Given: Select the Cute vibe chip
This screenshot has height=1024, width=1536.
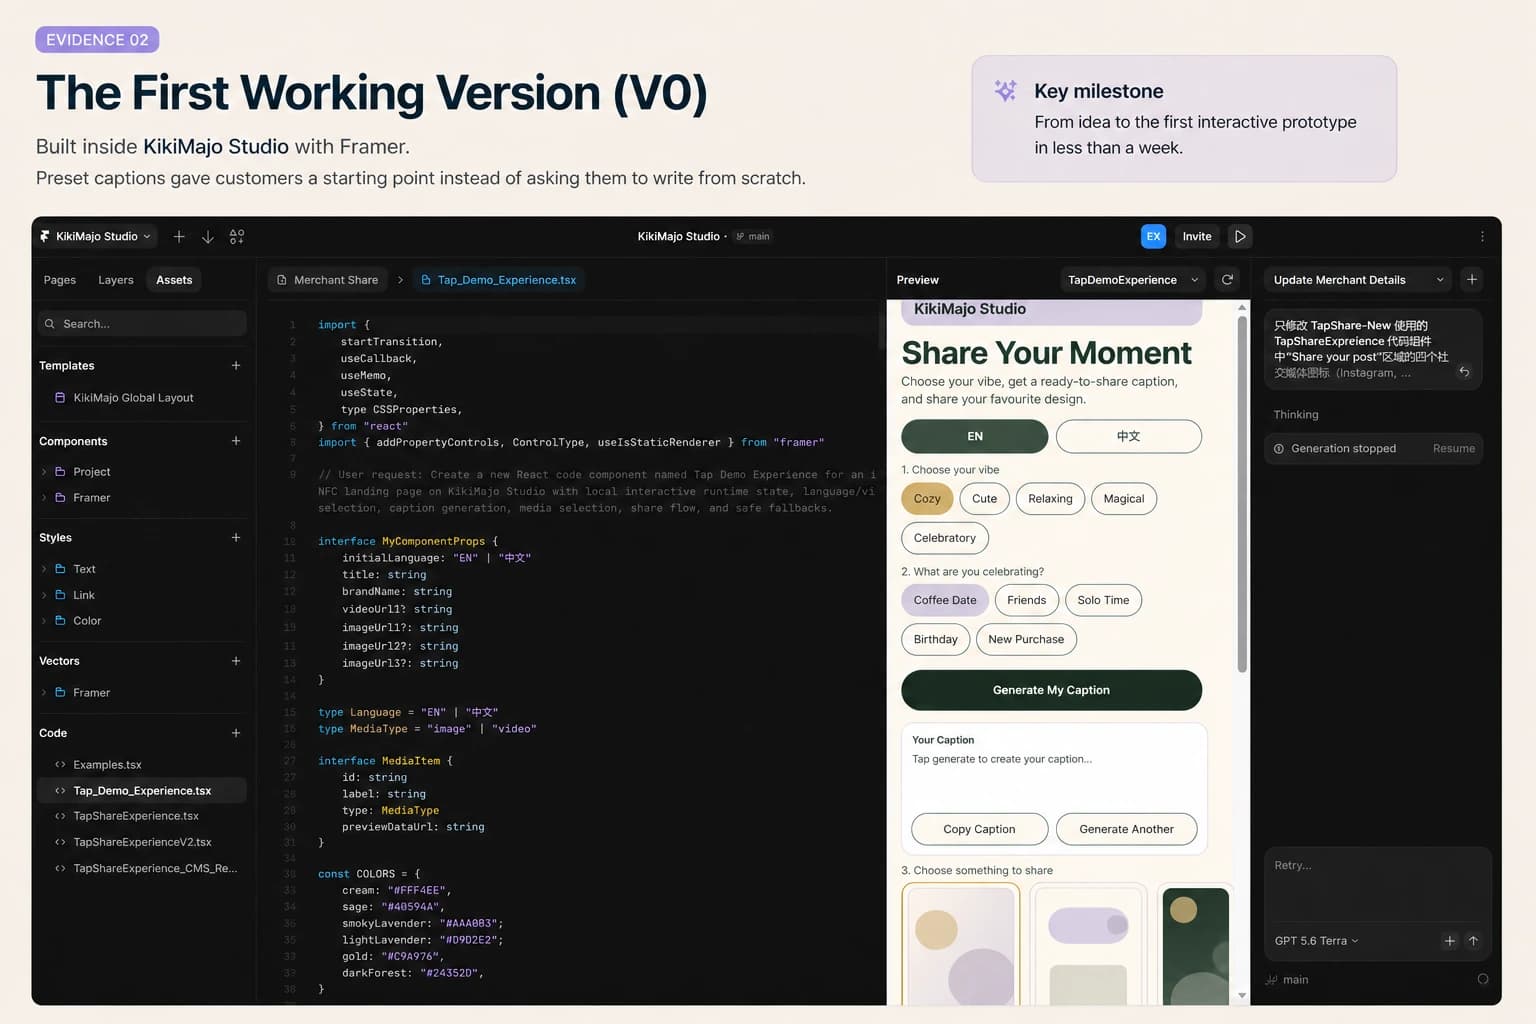Looking at the screenshot, I should tap(985, 499).
